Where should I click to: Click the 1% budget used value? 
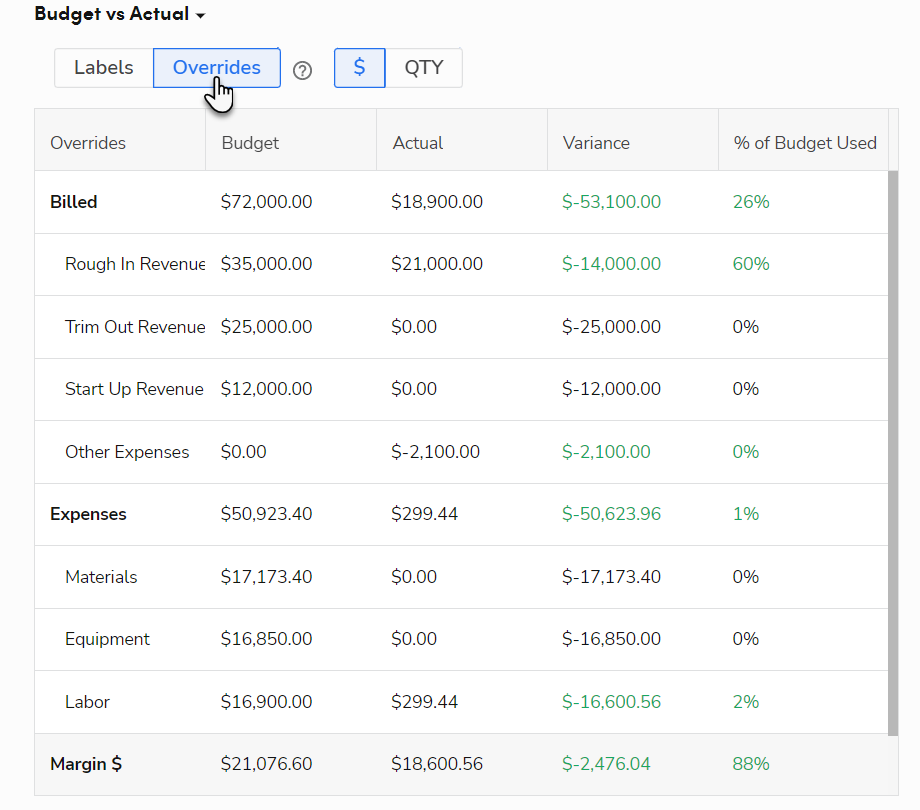pos(746,514)
